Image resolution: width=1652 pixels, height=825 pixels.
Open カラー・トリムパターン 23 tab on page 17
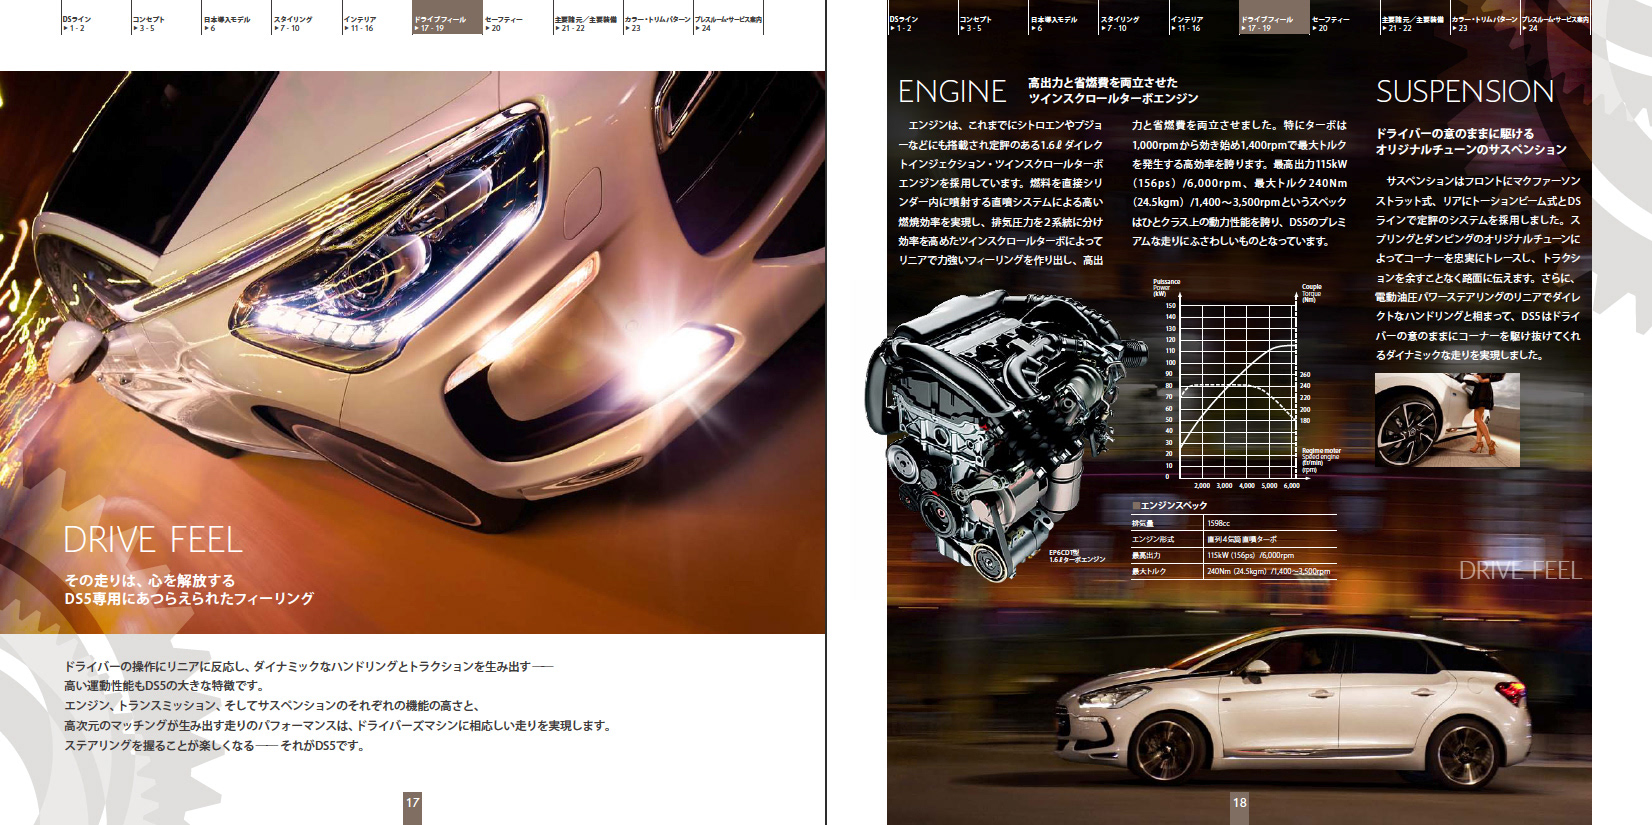point(658,19)
